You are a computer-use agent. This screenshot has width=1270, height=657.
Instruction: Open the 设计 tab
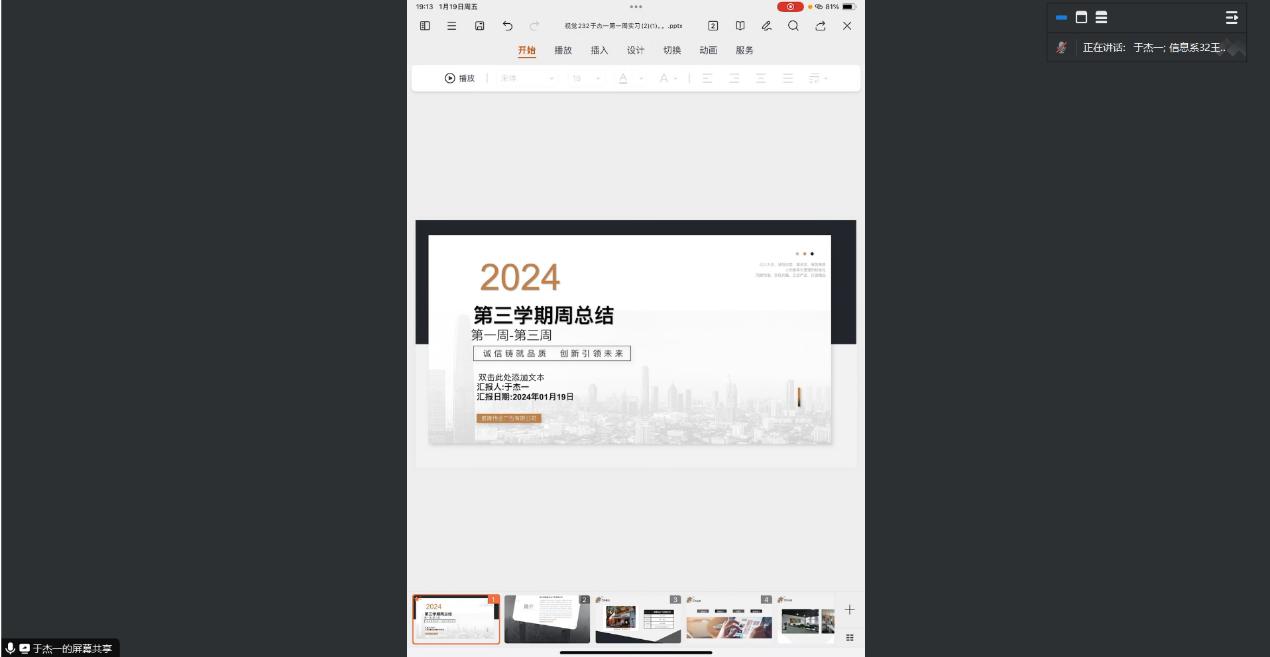tap(635, 50)
